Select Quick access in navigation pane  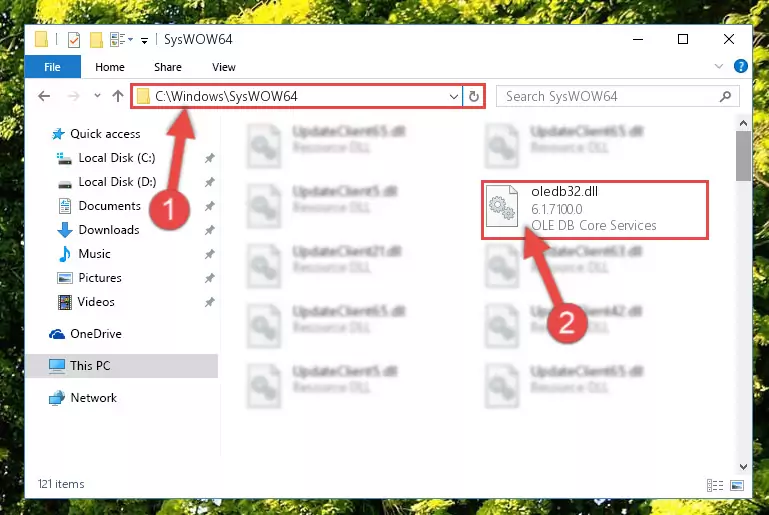pyautogui.click(x=105, y=134)
